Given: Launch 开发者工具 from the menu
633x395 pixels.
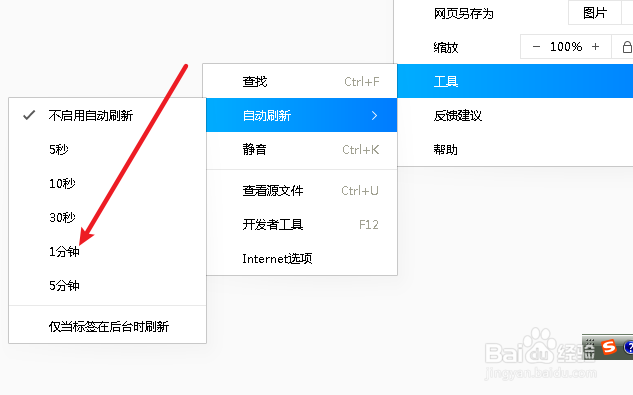Looking at the screenshot, I should [x=302, y=224].
